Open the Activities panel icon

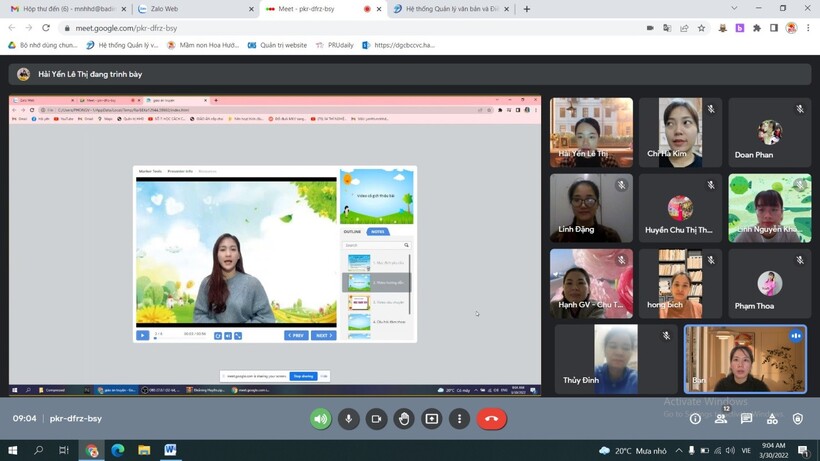point(772,419)
